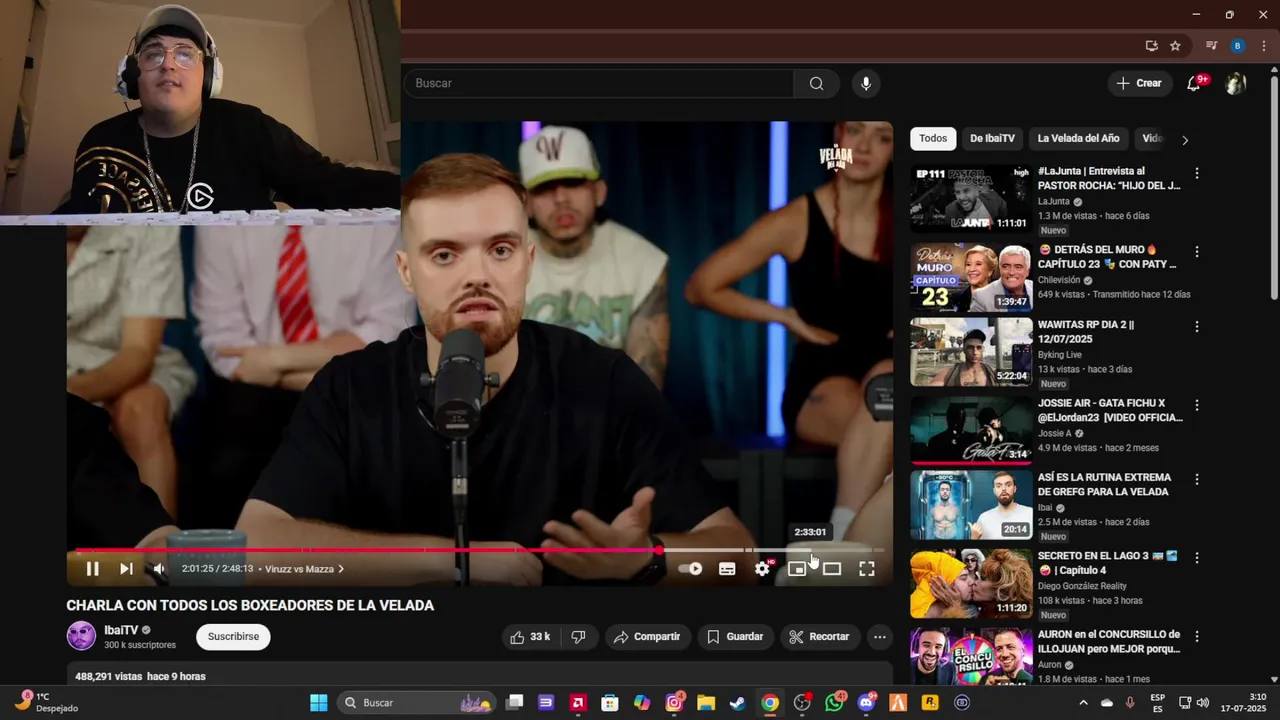Open Chrome media controls icon

click(1212, 46)
